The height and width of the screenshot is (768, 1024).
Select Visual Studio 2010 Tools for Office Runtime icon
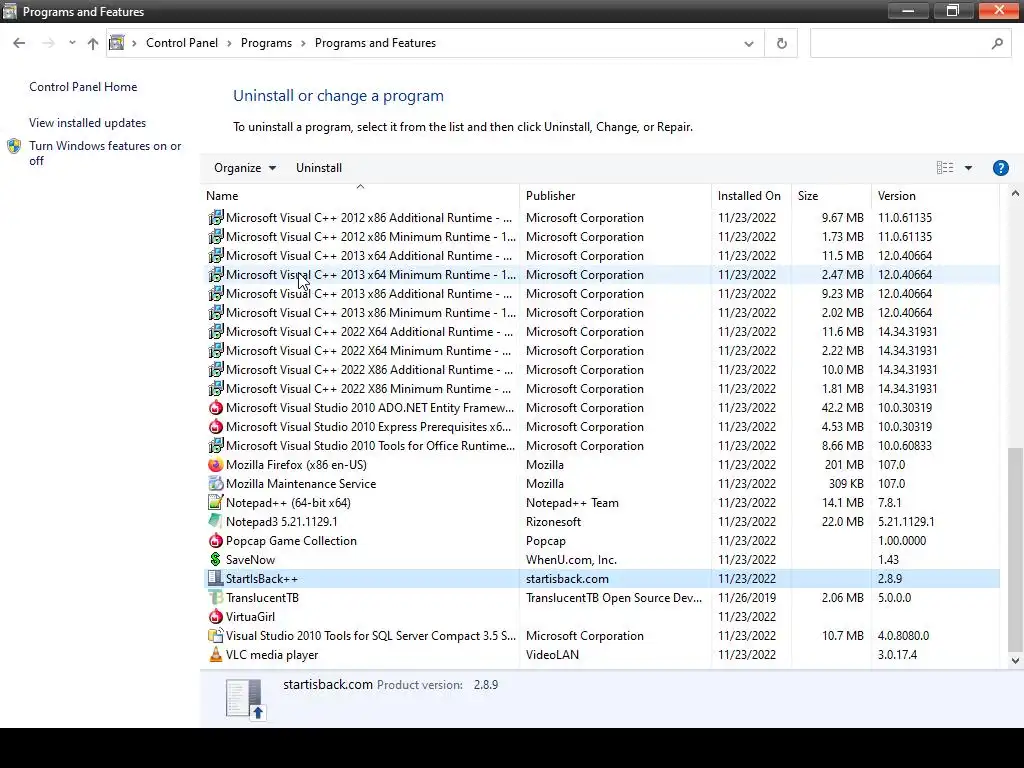point(216,446)
